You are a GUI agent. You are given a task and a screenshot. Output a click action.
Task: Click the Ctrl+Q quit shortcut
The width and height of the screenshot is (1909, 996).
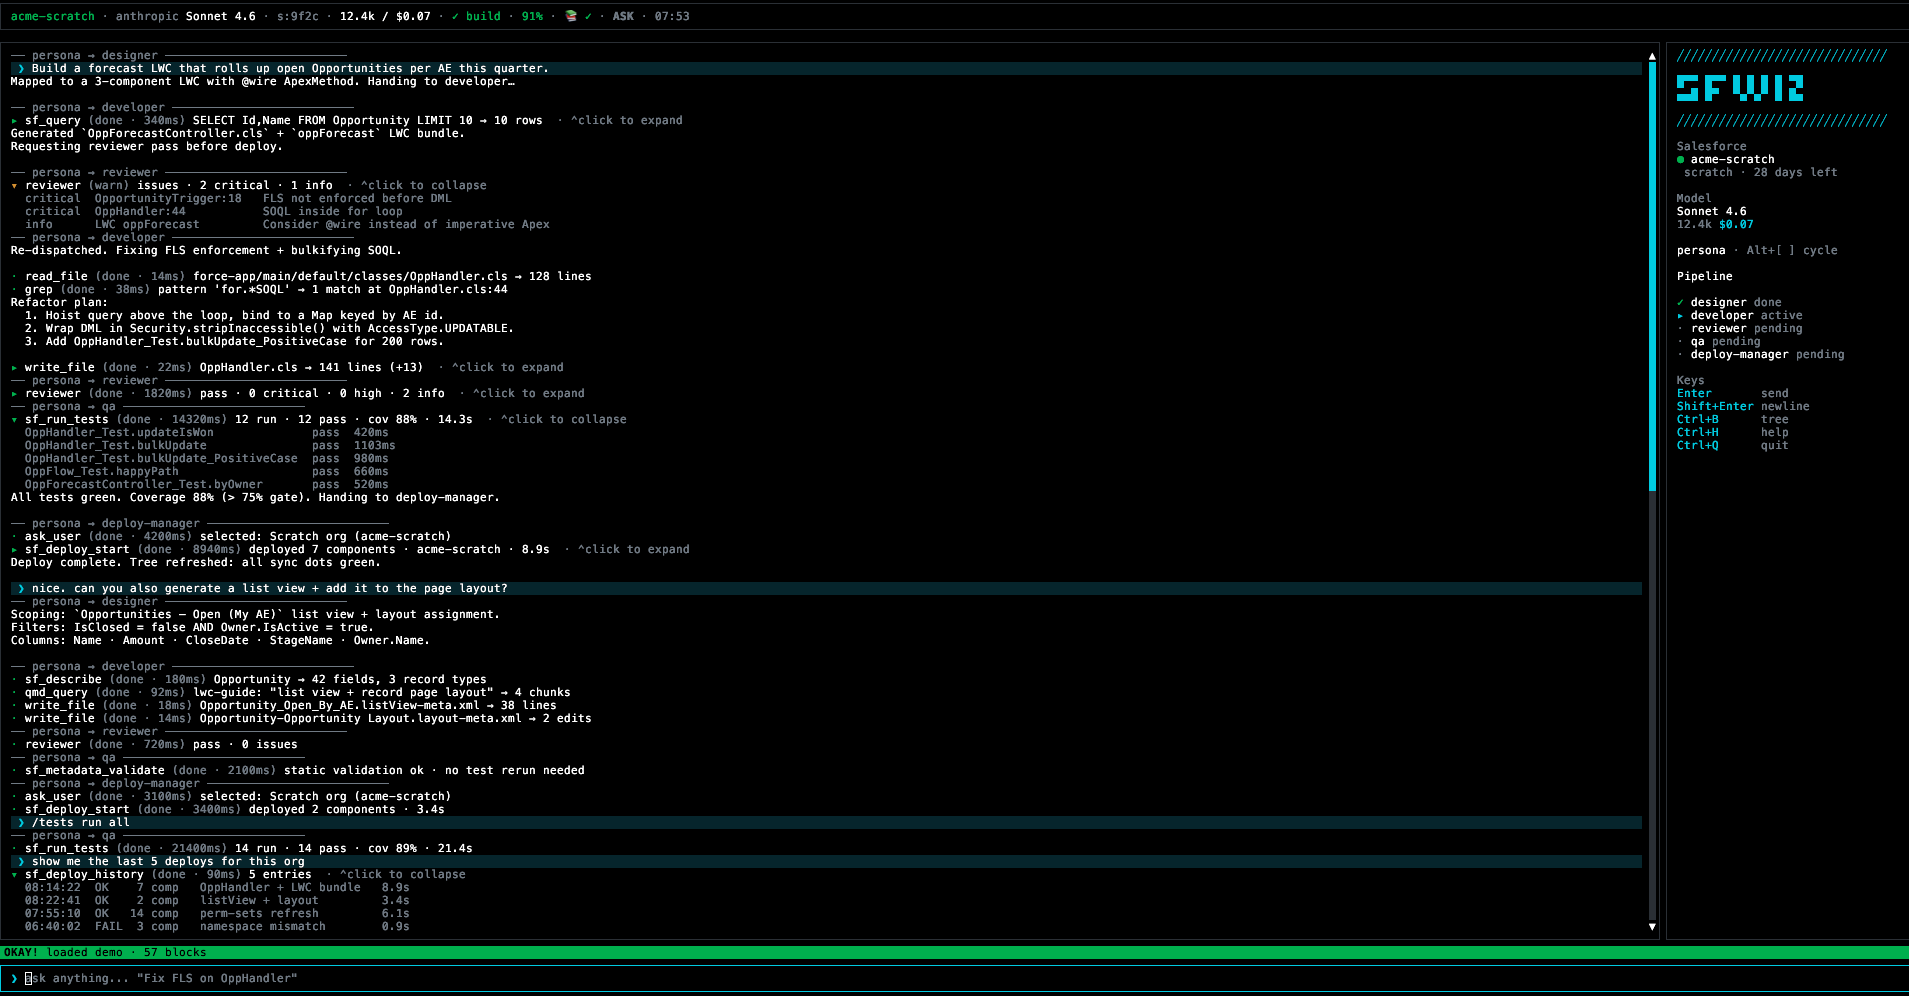[1733, 445]
